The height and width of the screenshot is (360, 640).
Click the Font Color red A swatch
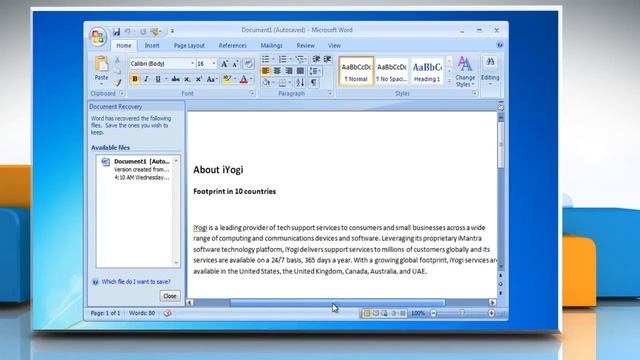click(x=244, y=79)
